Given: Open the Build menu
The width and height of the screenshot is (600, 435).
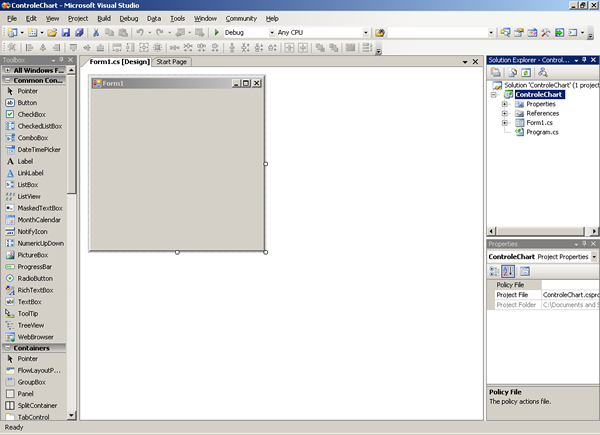Looking at the screenshot, I should pyautogui.click(x=104, y=18).
